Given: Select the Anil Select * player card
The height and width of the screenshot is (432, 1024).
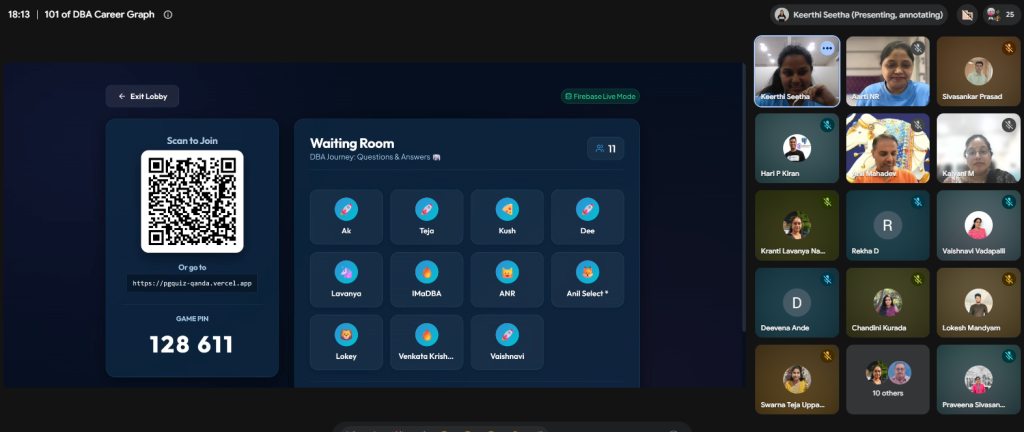Looking at the screenshot, I should click(x=587, y=279).
